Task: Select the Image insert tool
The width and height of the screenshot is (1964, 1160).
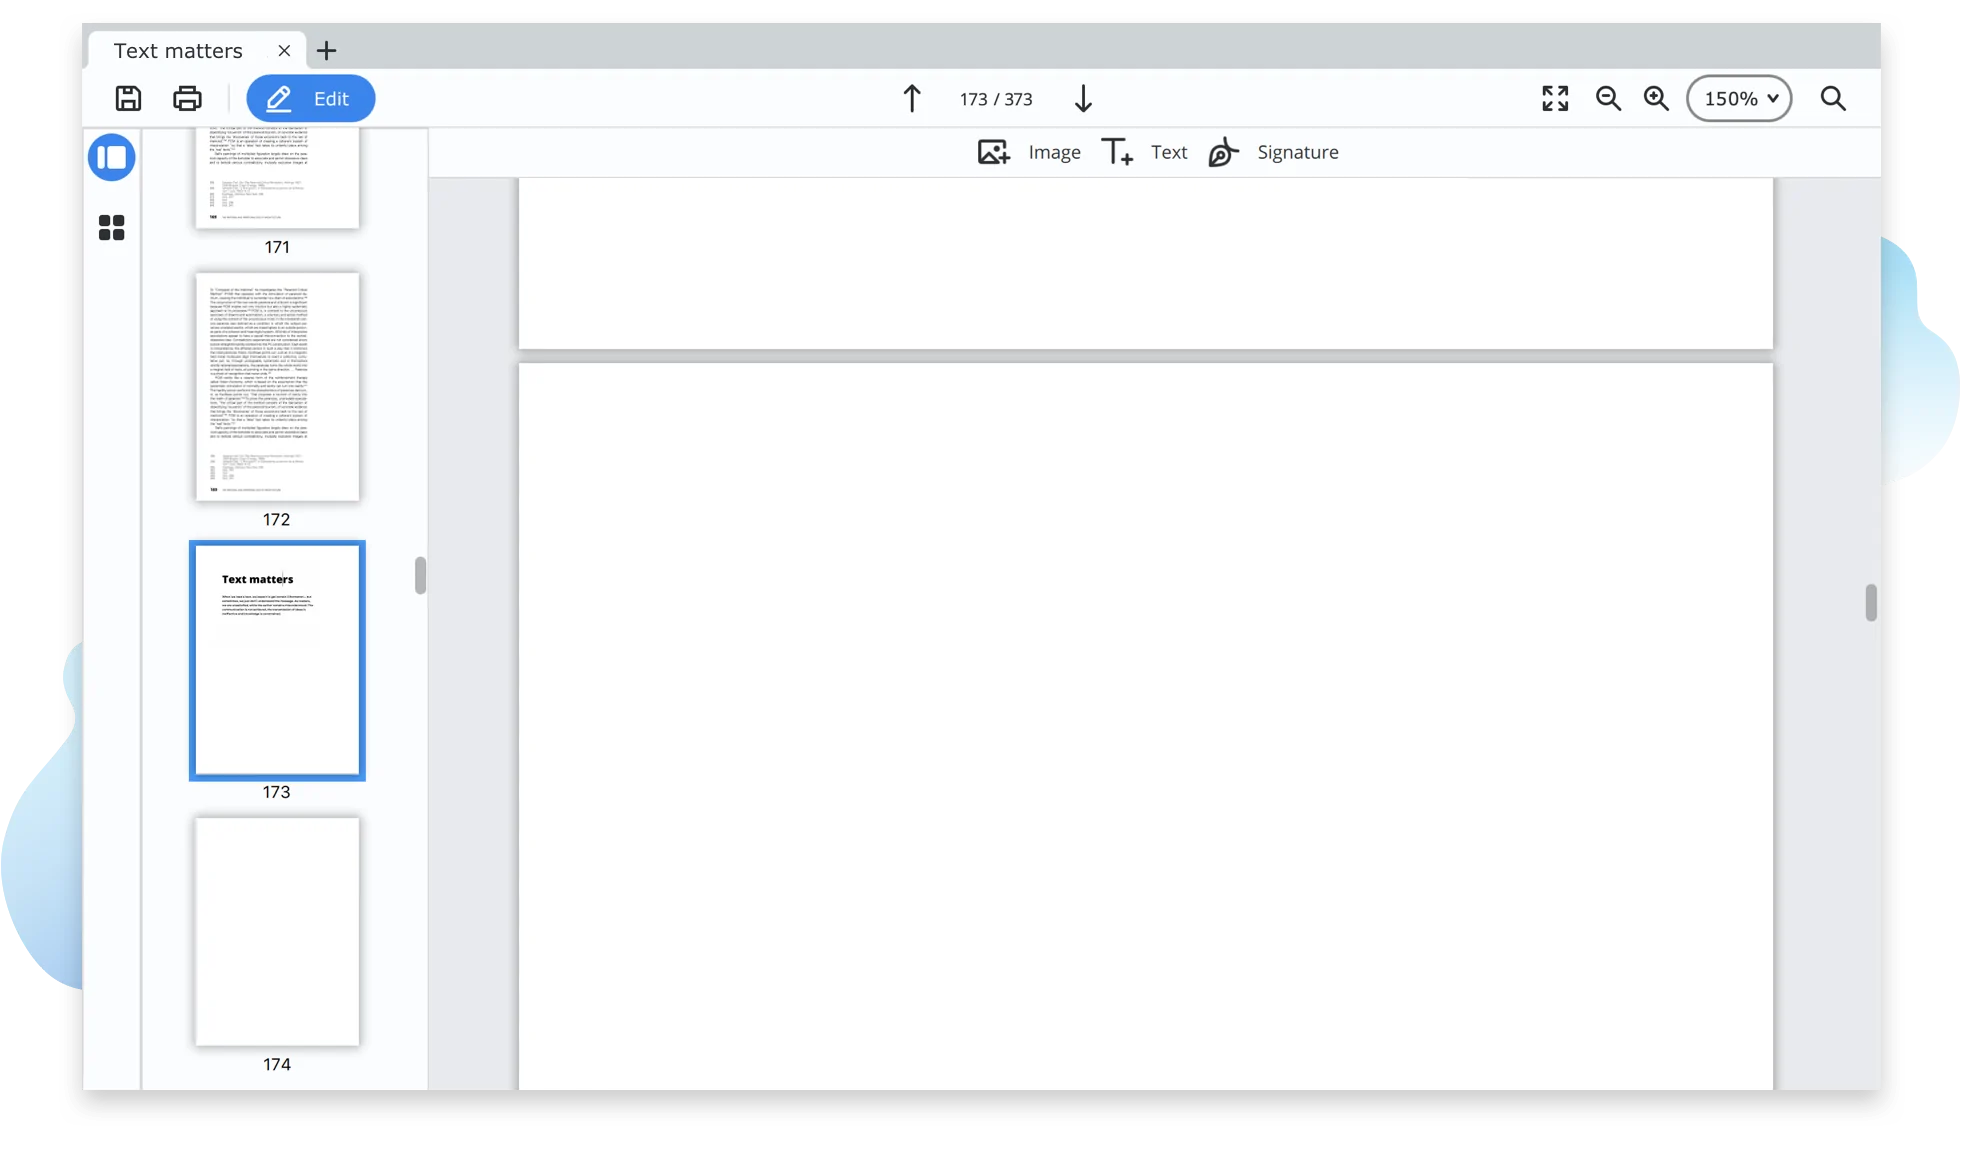Action: (x=1027, y=152)
